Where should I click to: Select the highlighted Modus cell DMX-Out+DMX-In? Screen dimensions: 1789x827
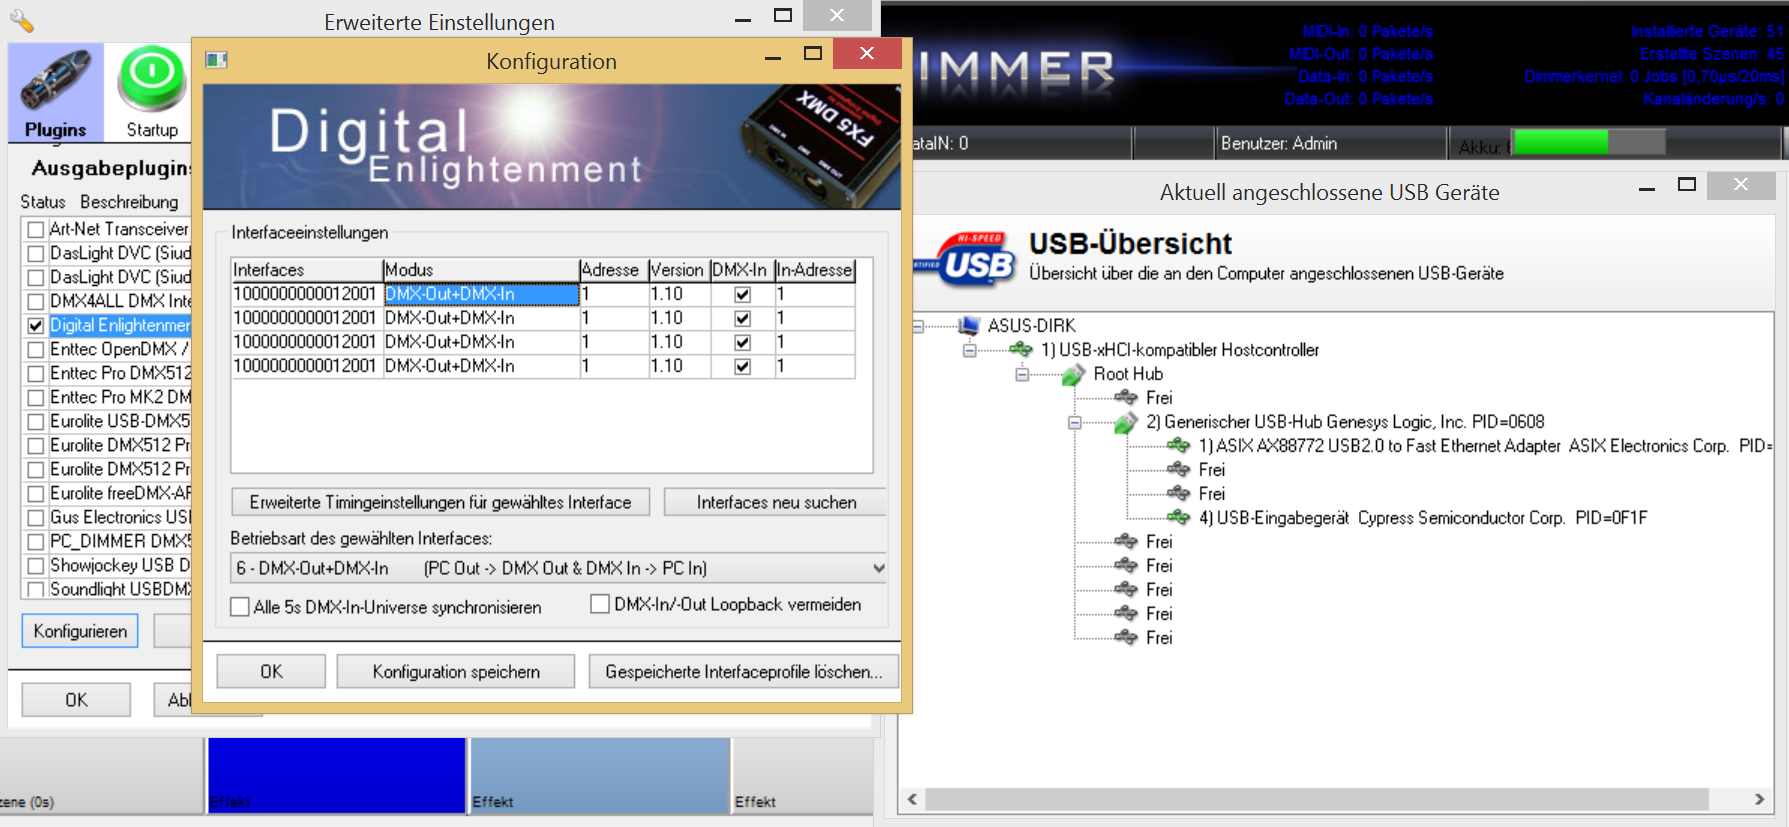click(481, 294)
